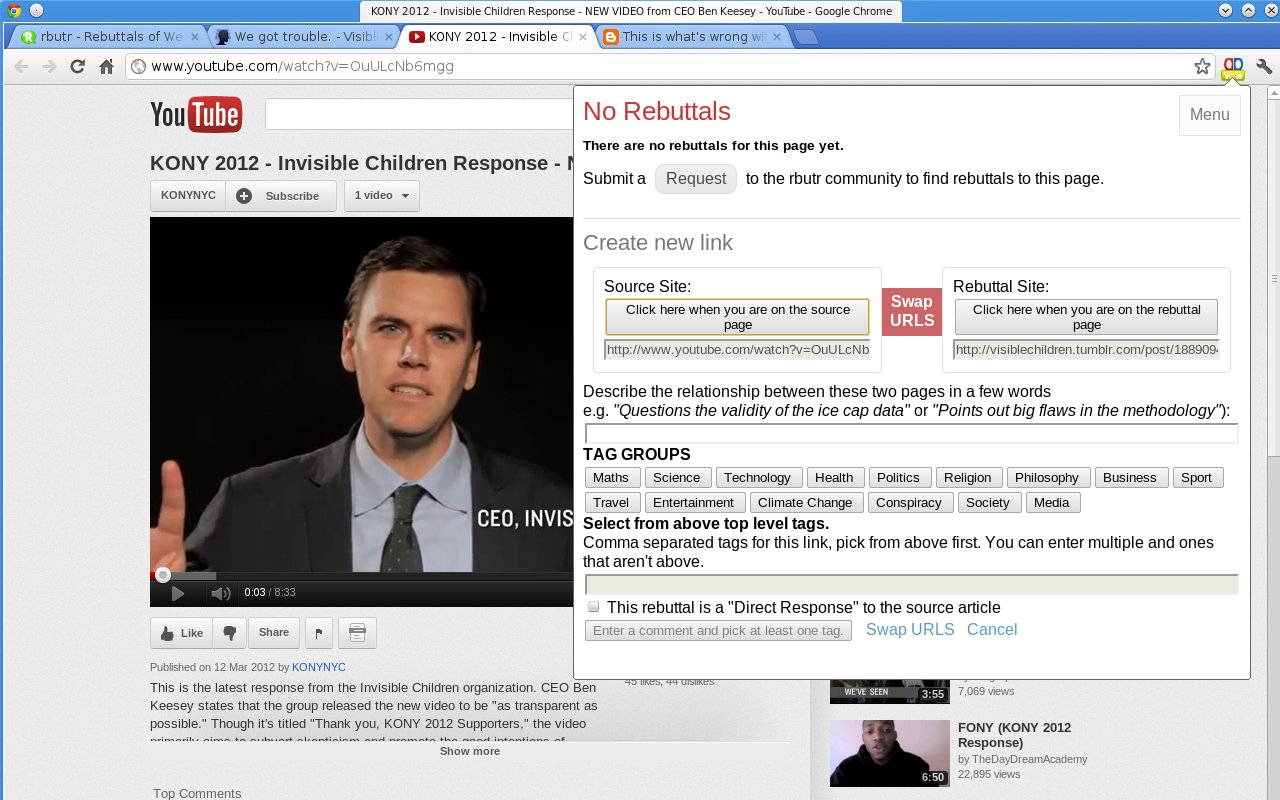Share the video
The width and height of the screenshot is (1280, 800).
(x=274, y=633)
